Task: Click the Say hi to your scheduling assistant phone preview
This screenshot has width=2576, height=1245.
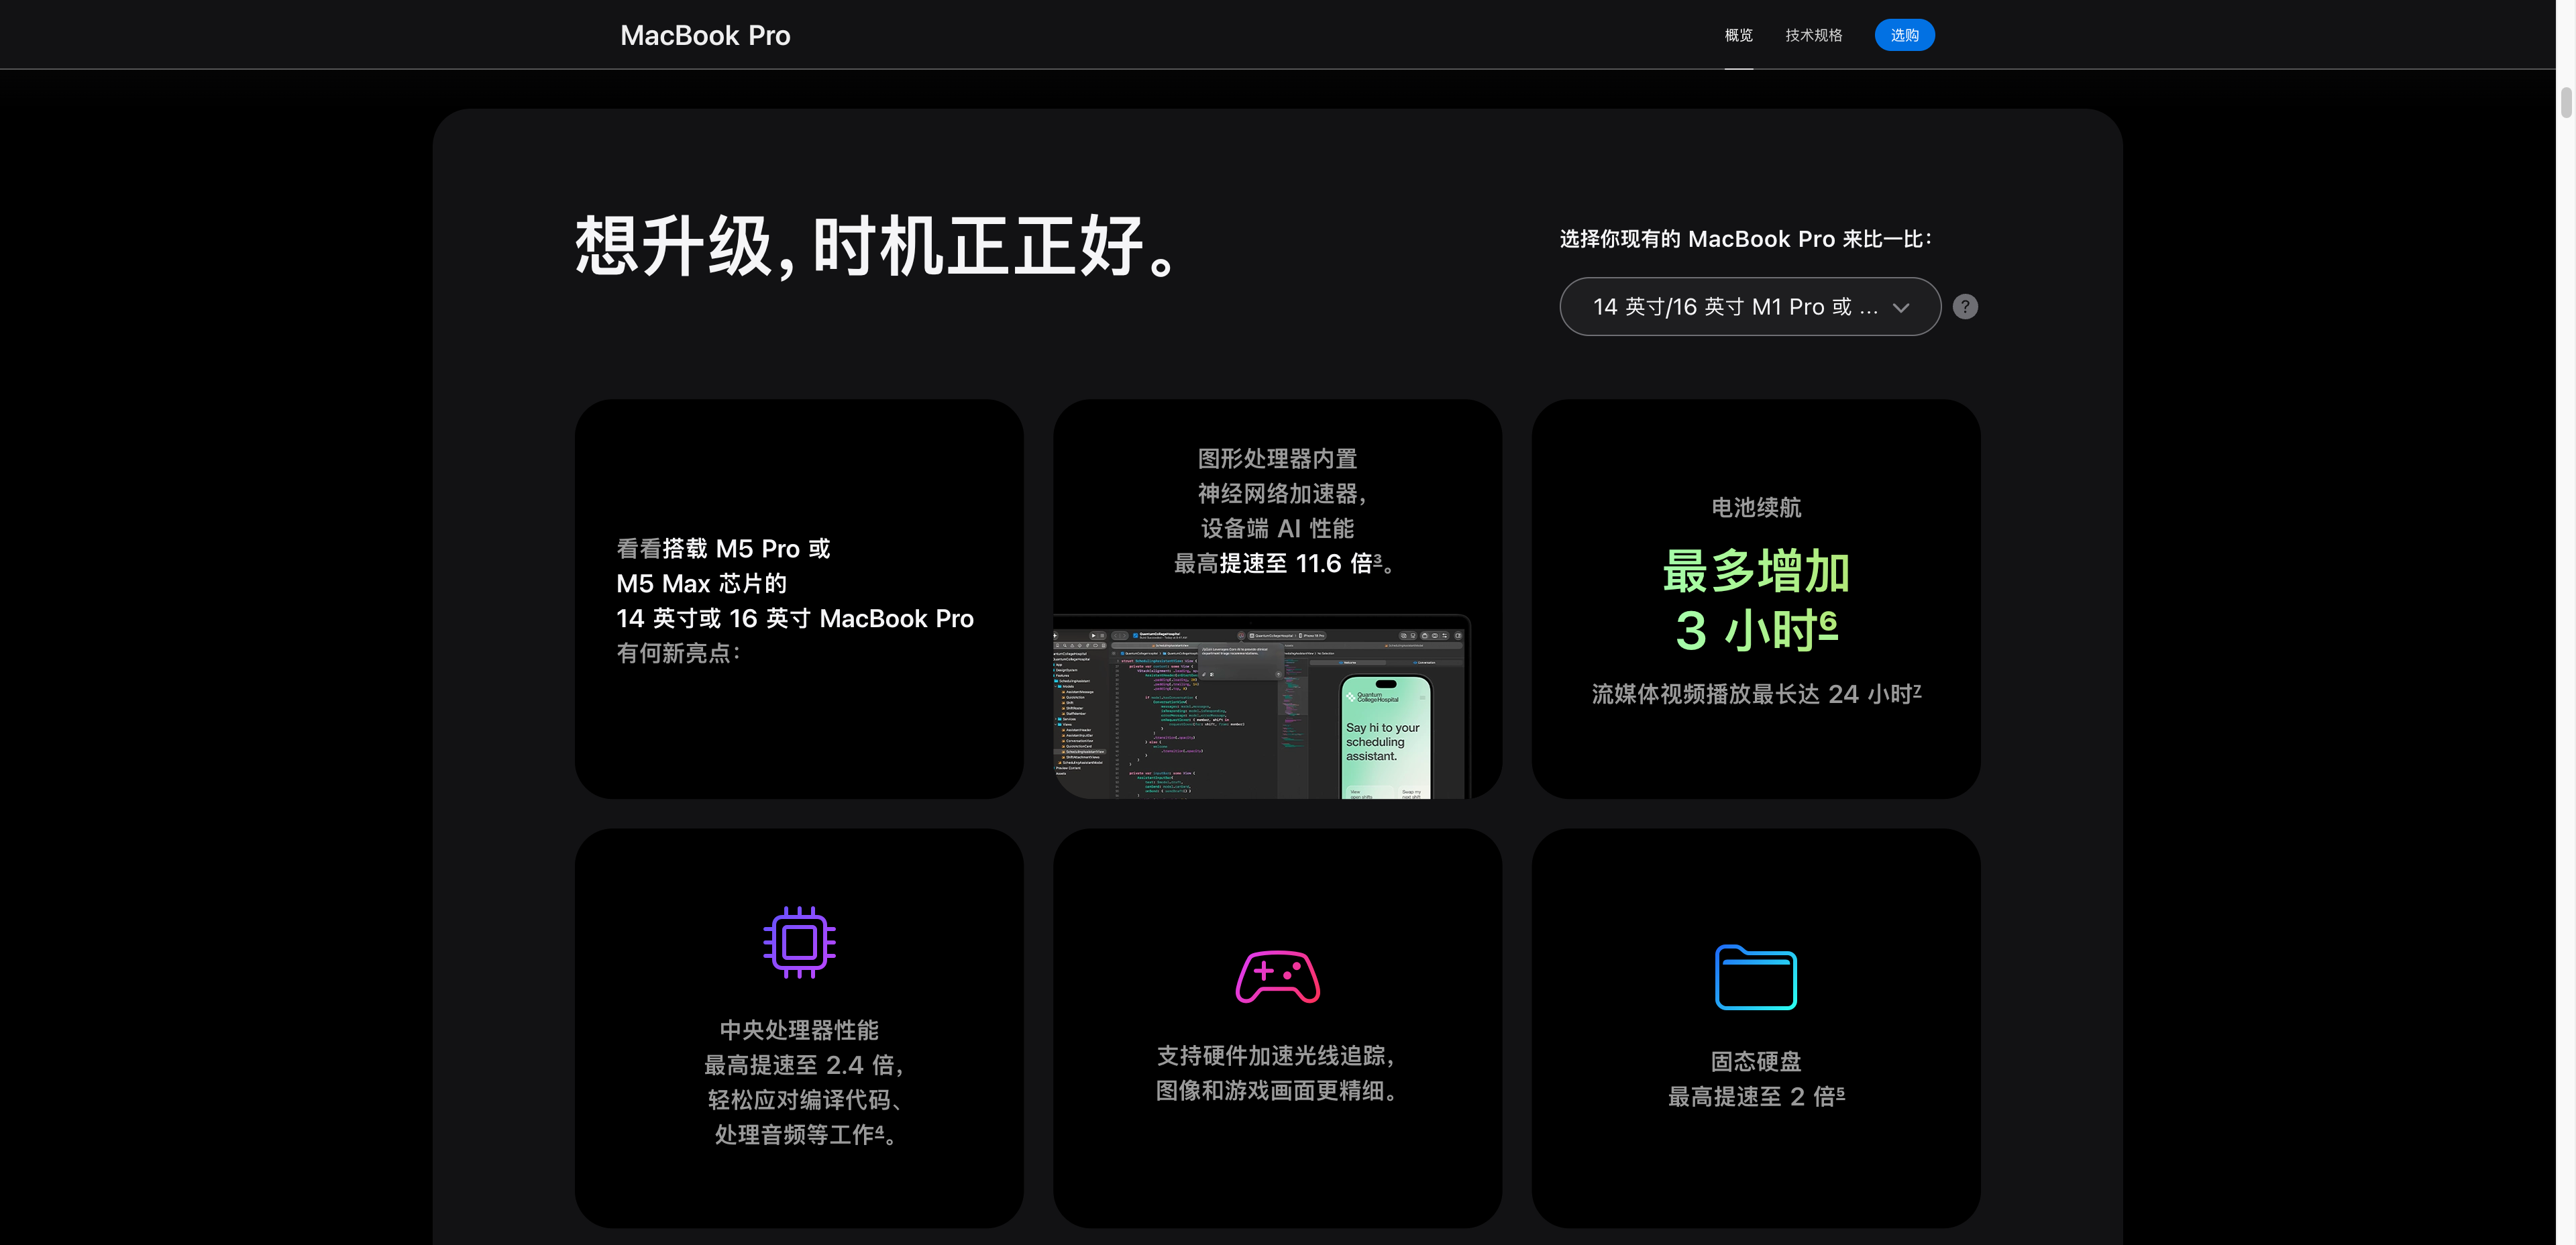Action: (x=1385, y=738)
